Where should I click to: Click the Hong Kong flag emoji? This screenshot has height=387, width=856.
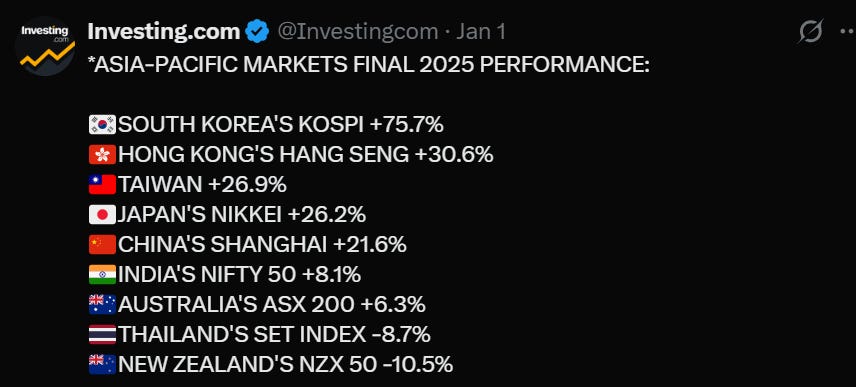102,154
